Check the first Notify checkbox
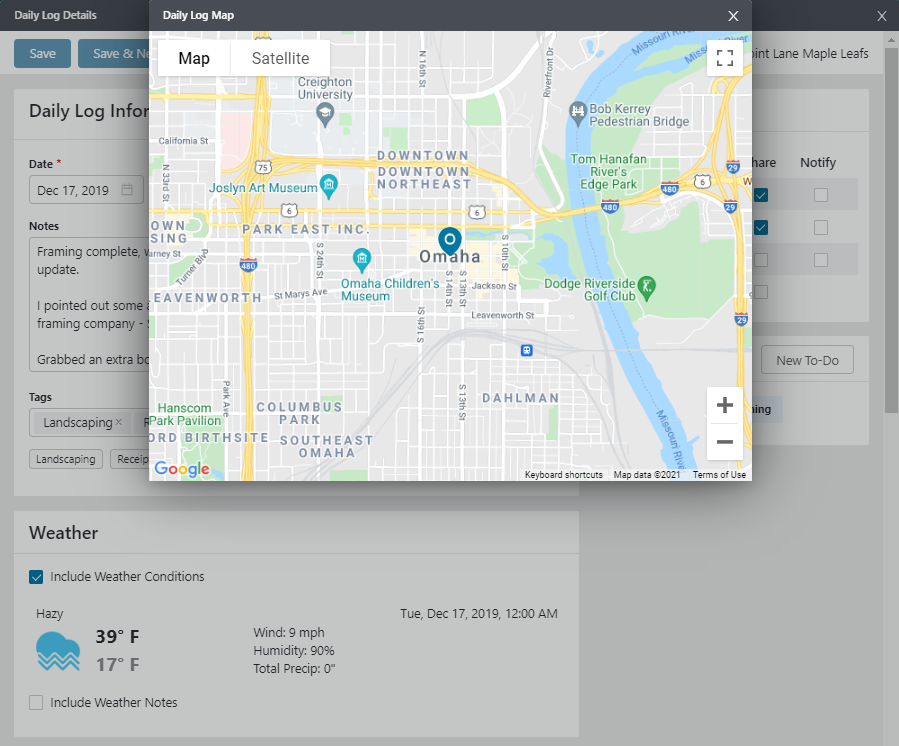899x746 pixels. (820, 195)
